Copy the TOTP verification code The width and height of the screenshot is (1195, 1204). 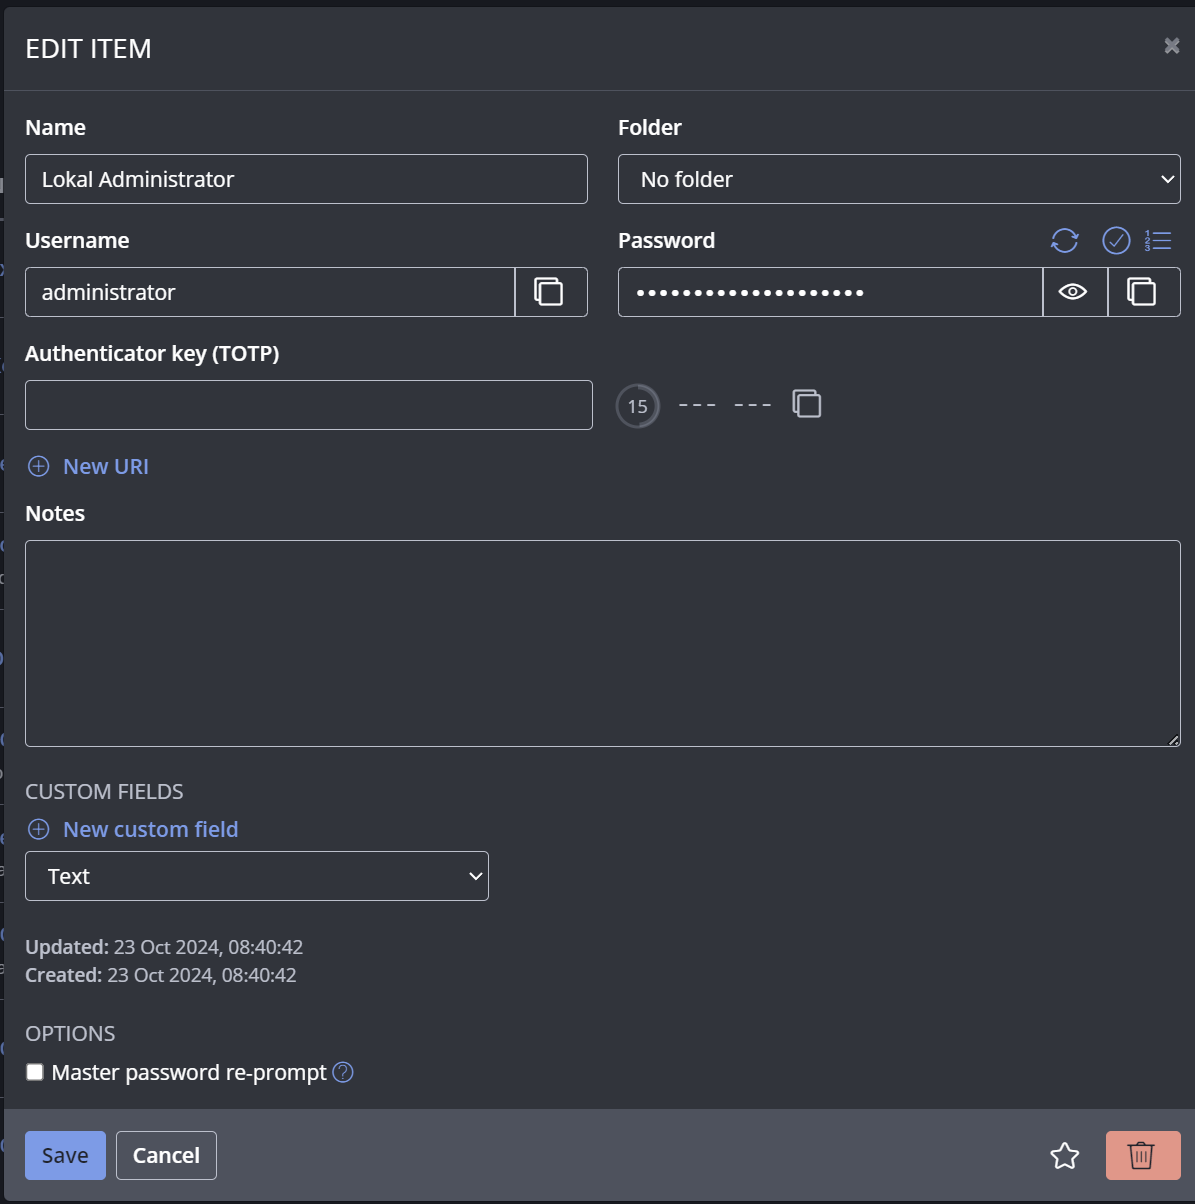point(807,404)
